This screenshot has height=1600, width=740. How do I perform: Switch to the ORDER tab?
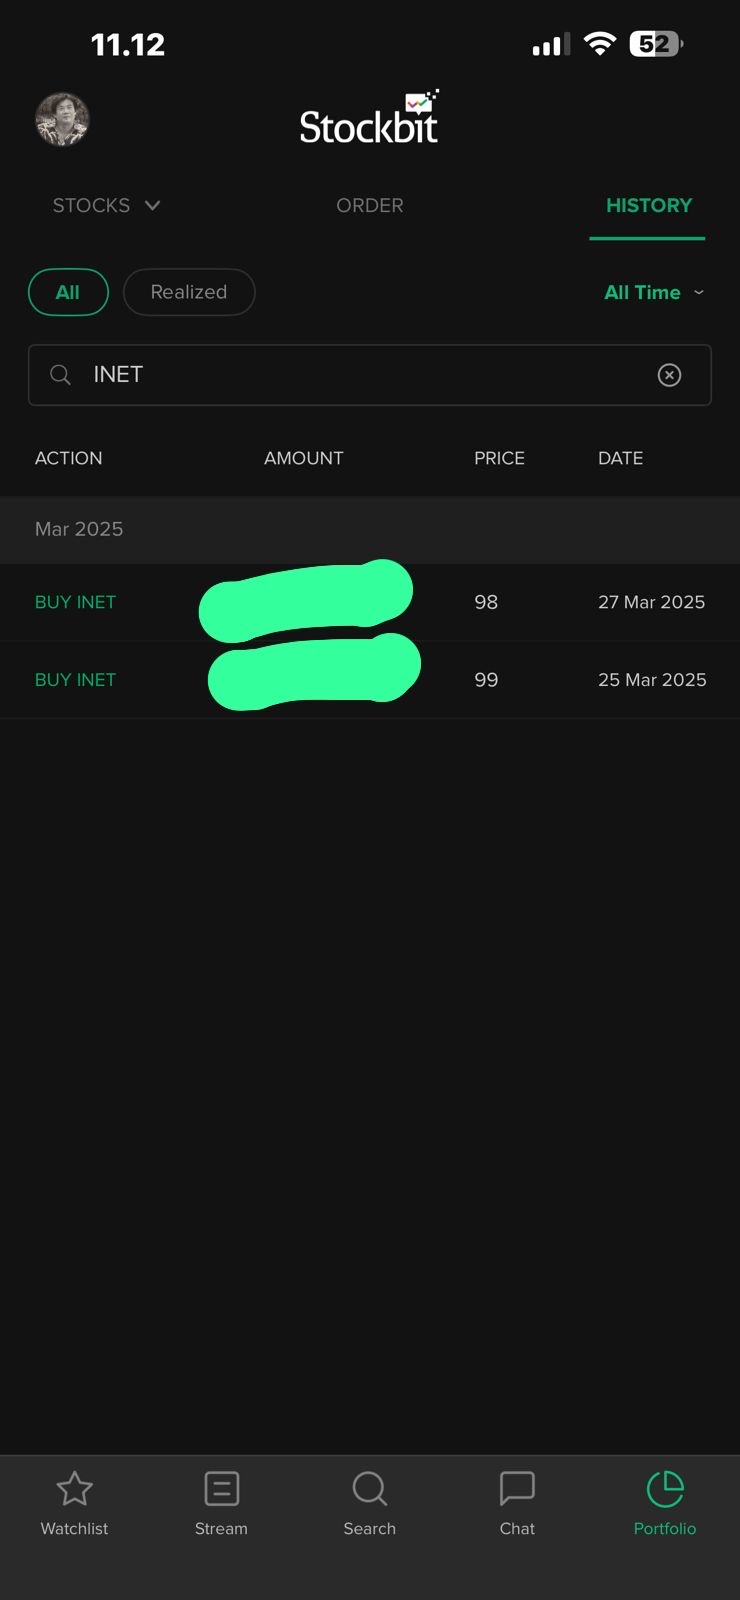click(370, 205)
